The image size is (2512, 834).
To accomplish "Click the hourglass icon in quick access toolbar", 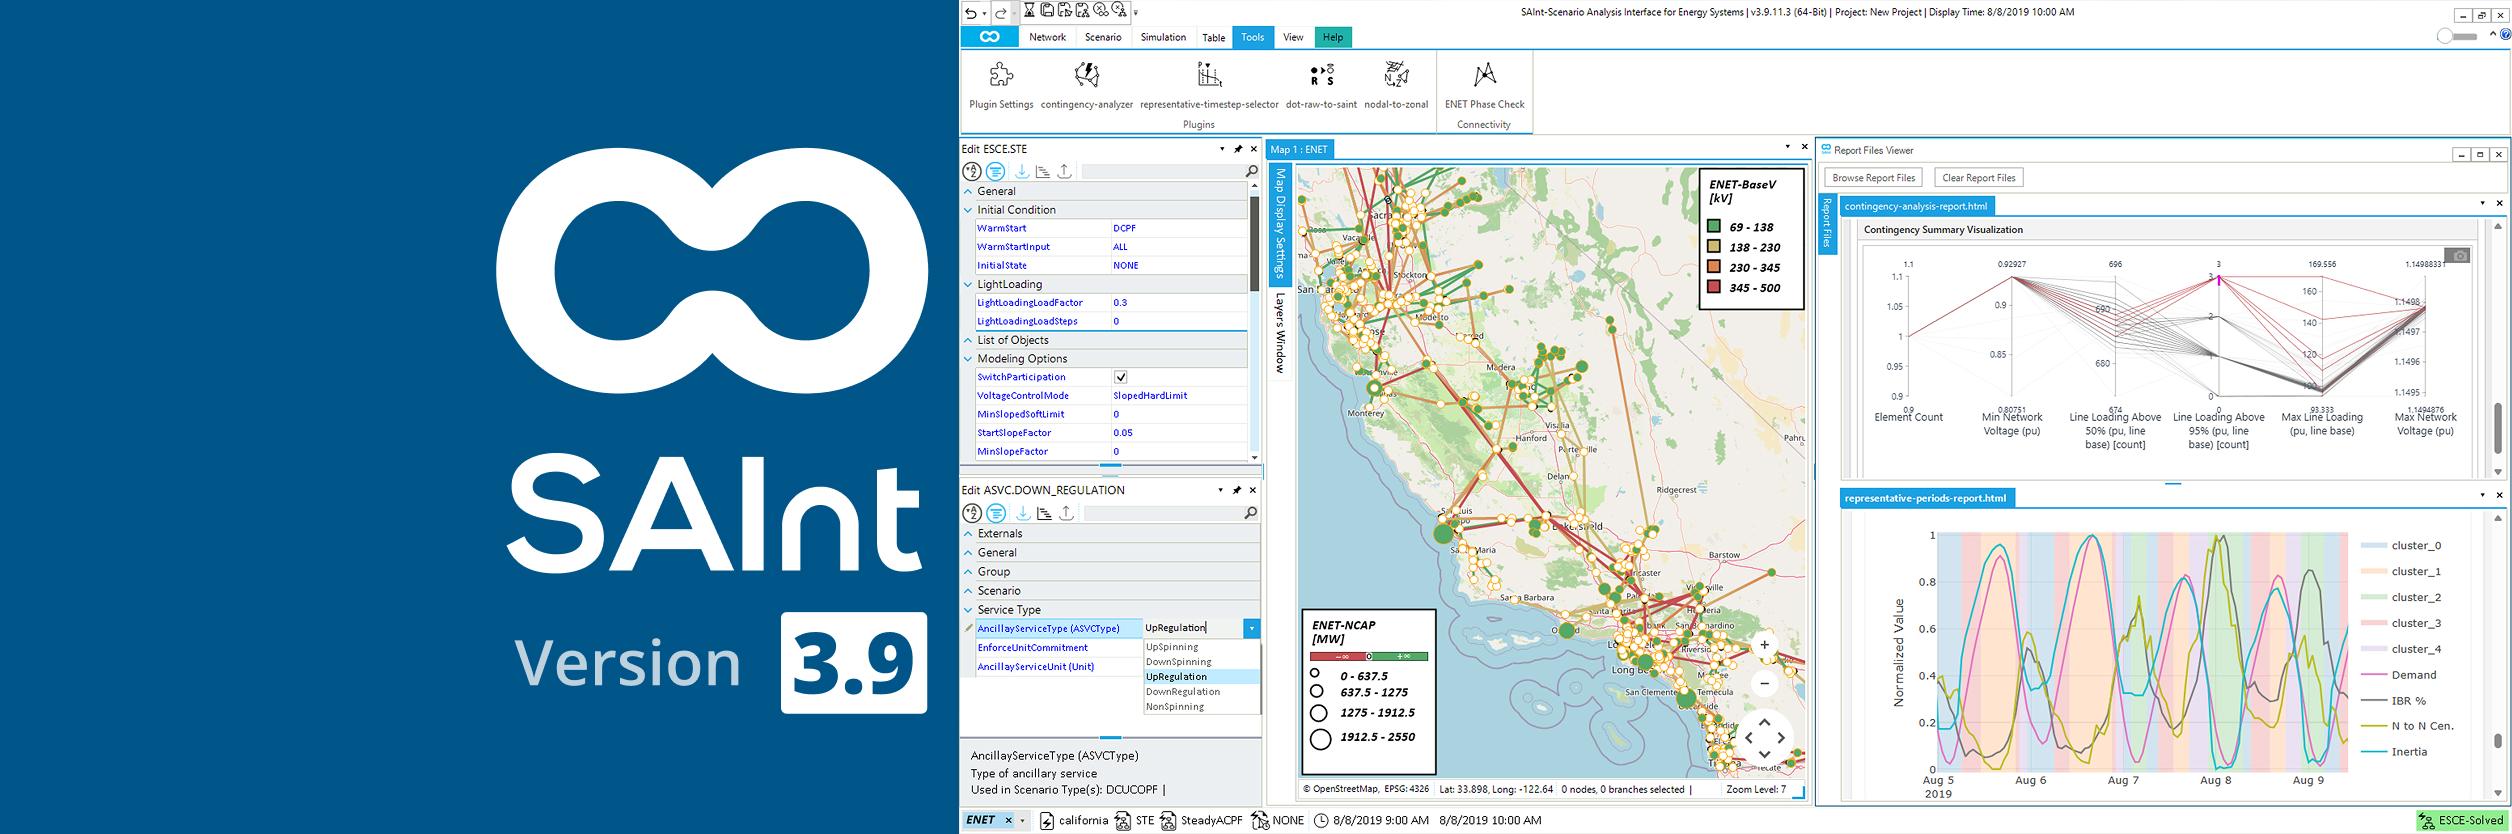I will click(1030, 11).
